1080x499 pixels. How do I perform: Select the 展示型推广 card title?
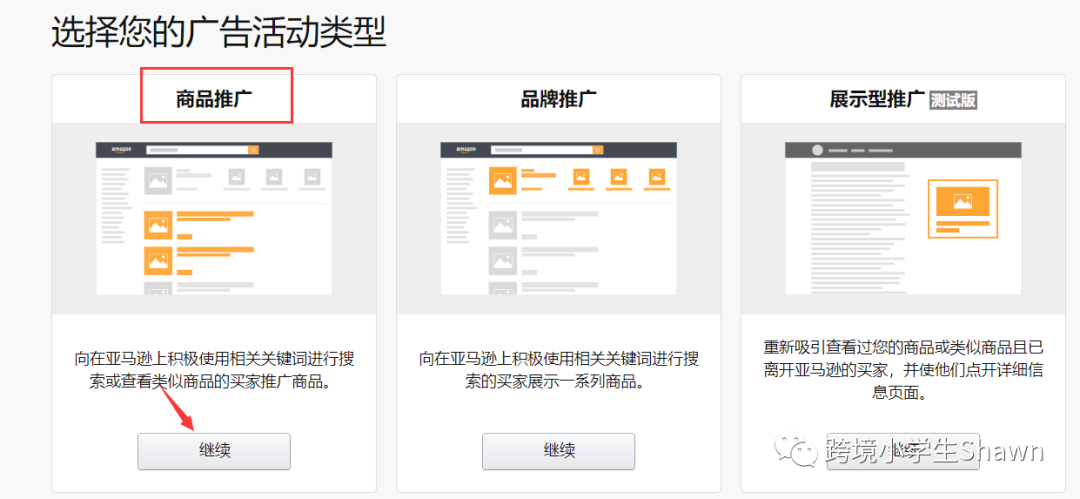pos(876,99)
